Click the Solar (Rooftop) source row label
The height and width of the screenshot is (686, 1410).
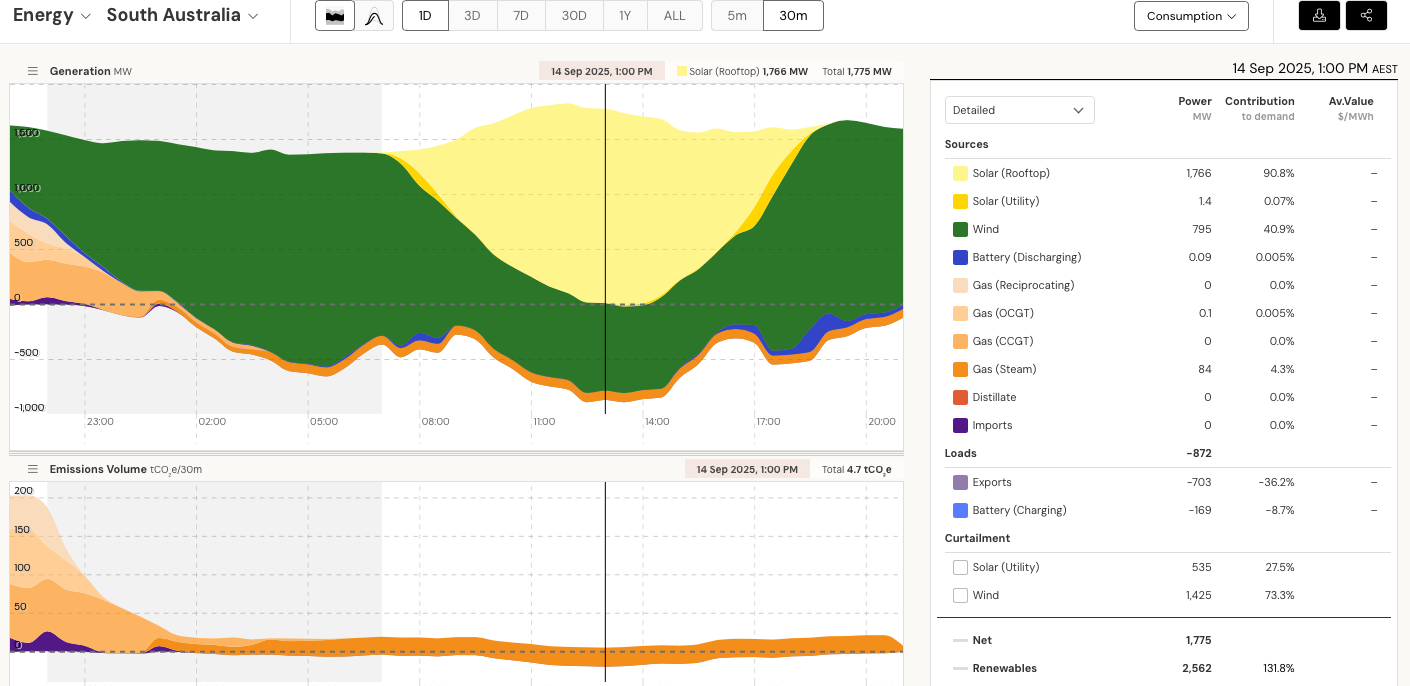(1010, 173)
